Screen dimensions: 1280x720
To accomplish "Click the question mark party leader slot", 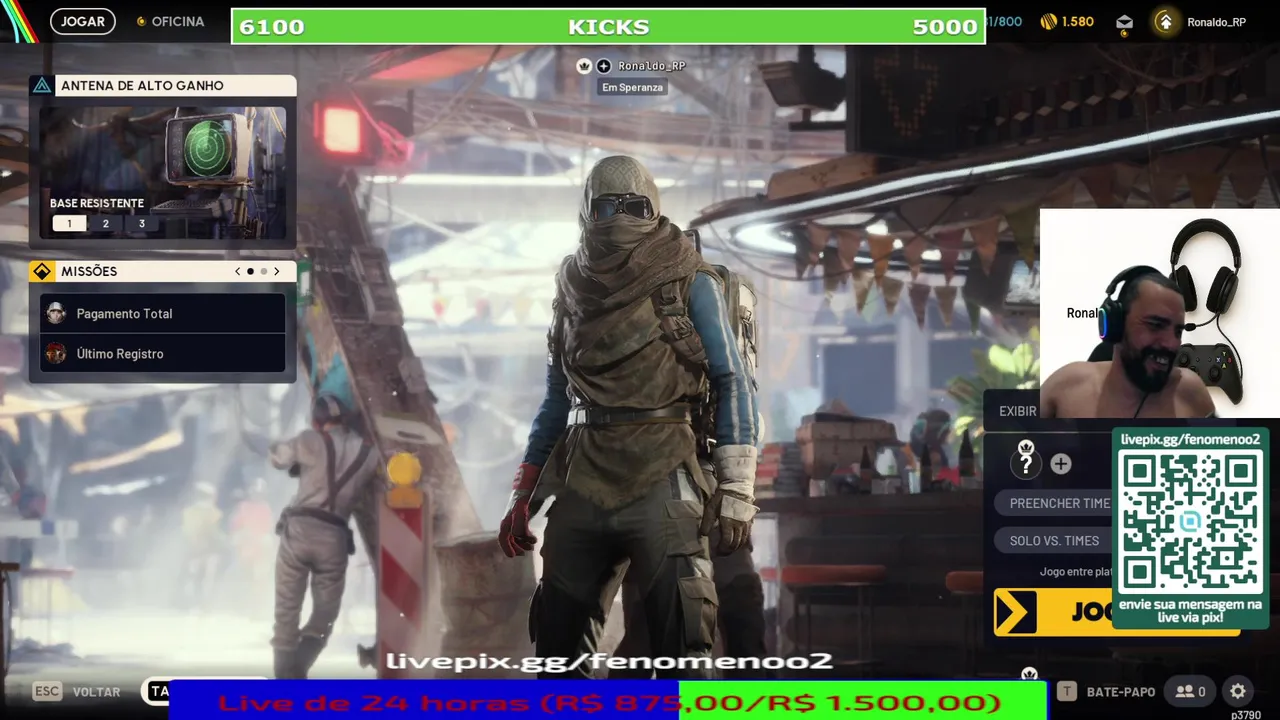I will (1026, 464).
